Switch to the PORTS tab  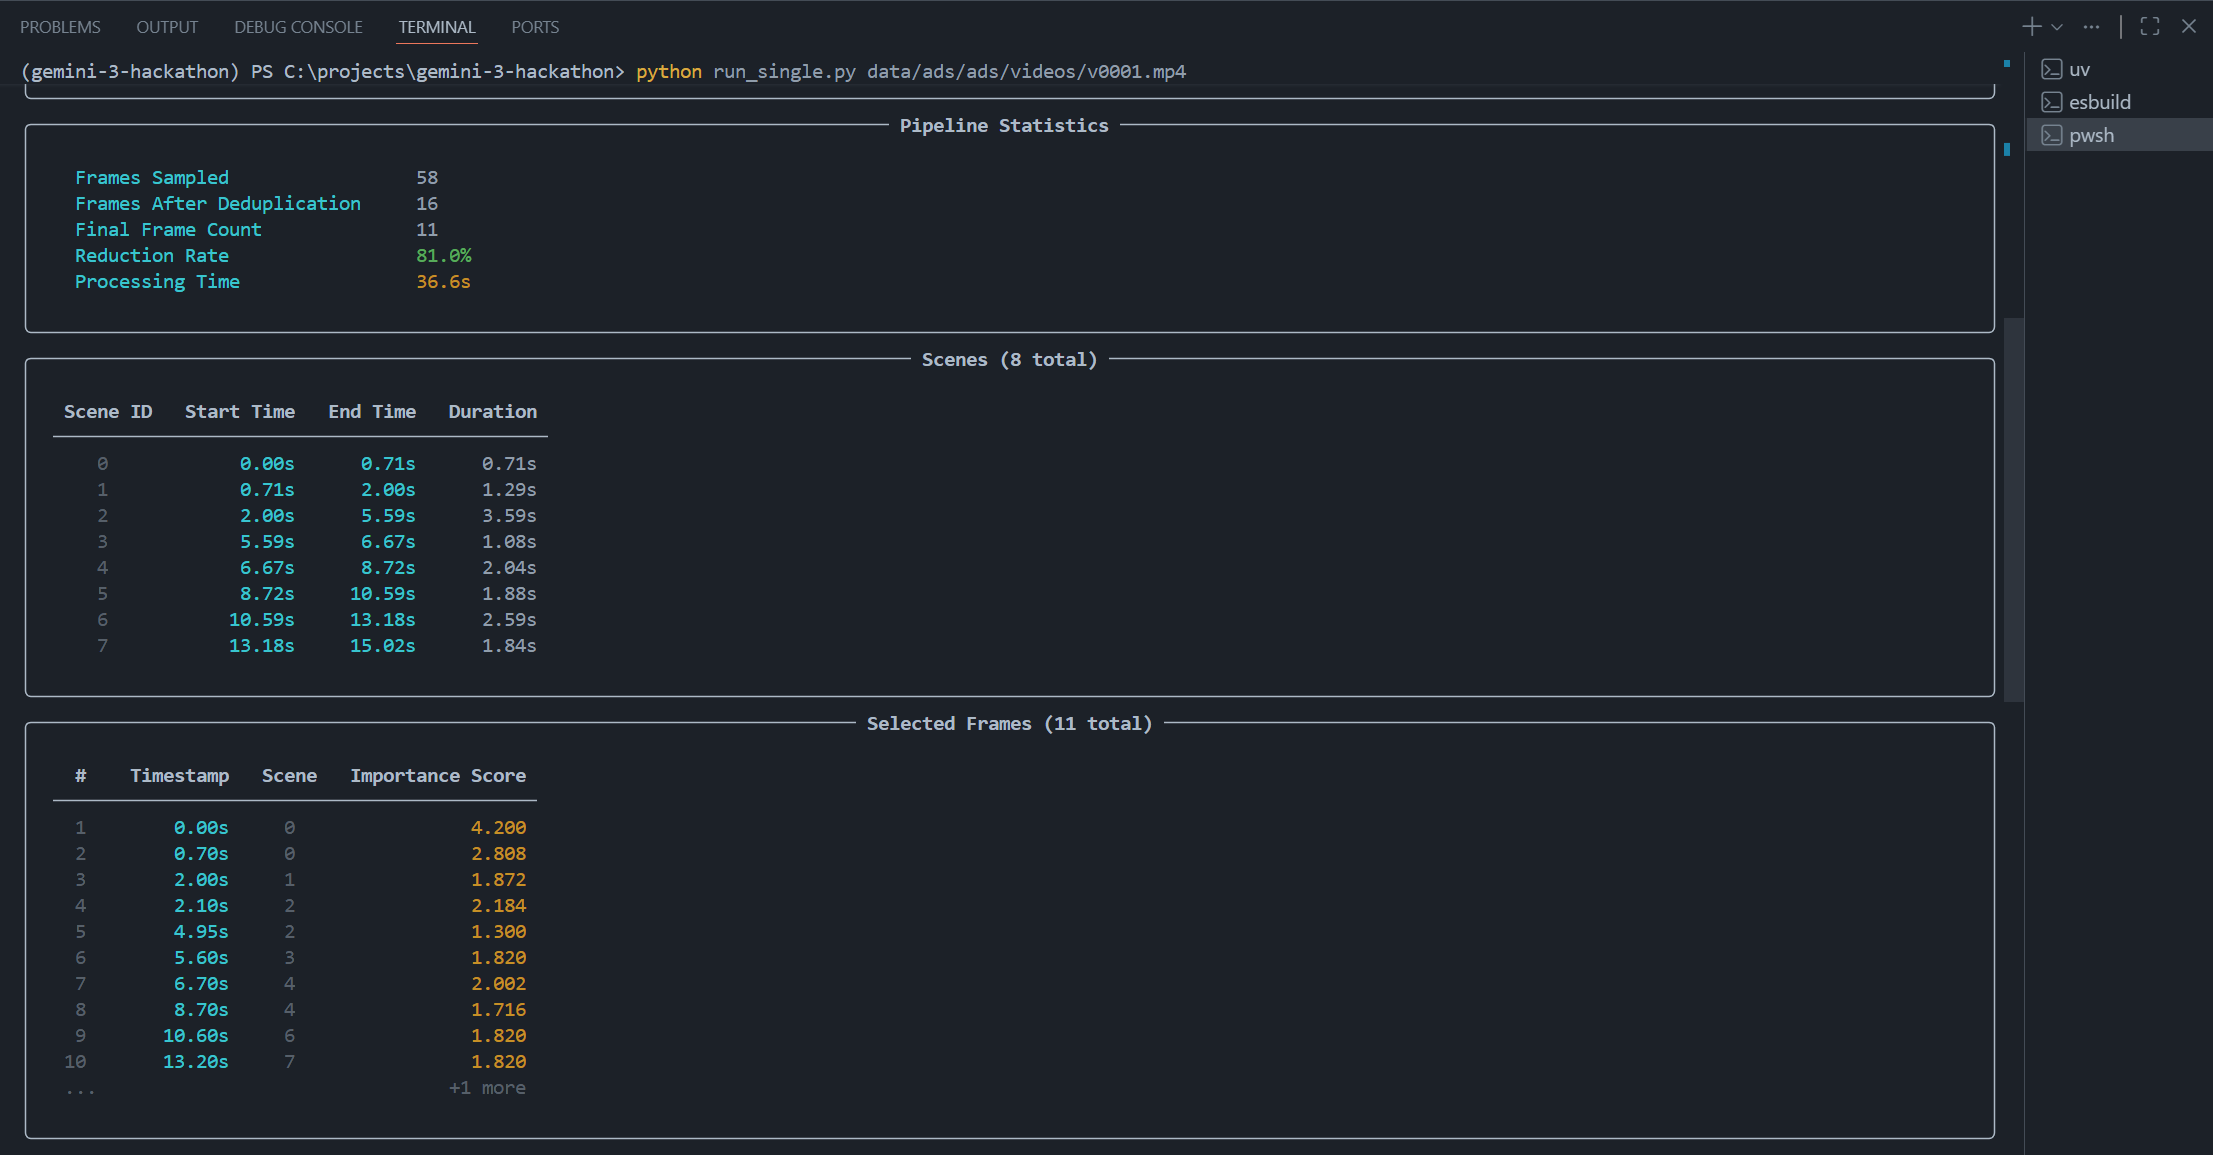tap(535, 27)
